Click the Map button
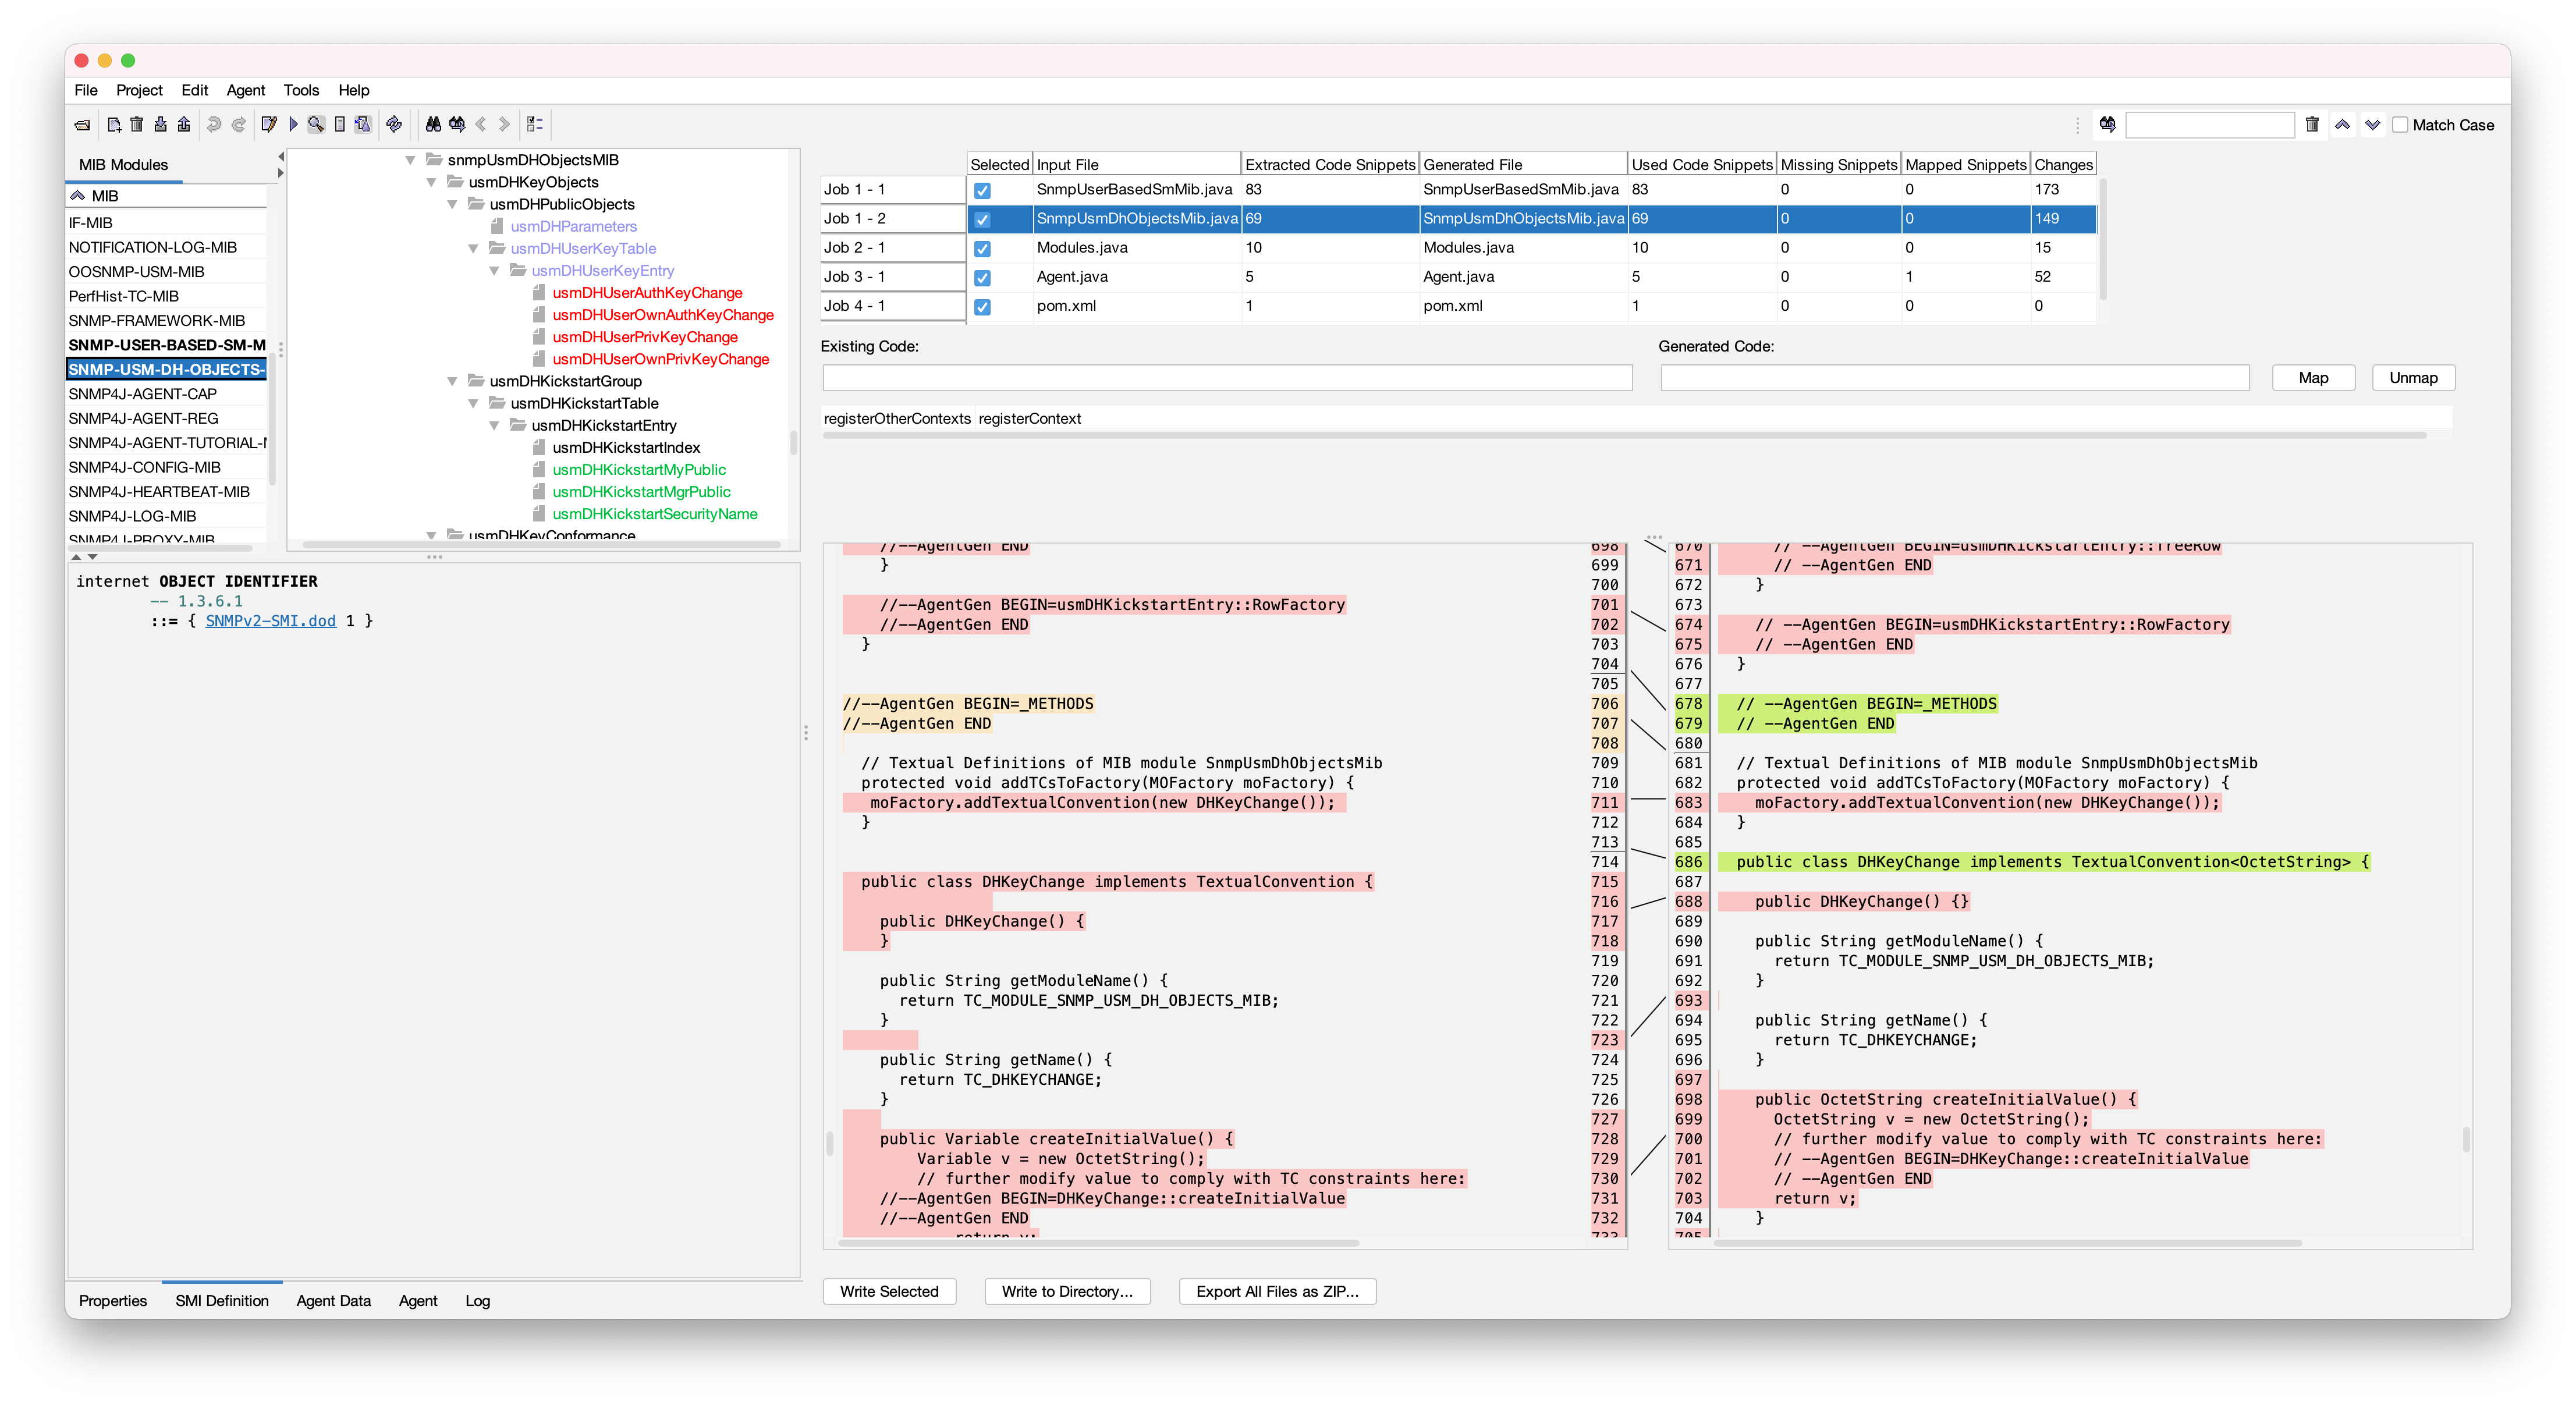This screenshot has height=1405, width=2576. (2314, 377)
